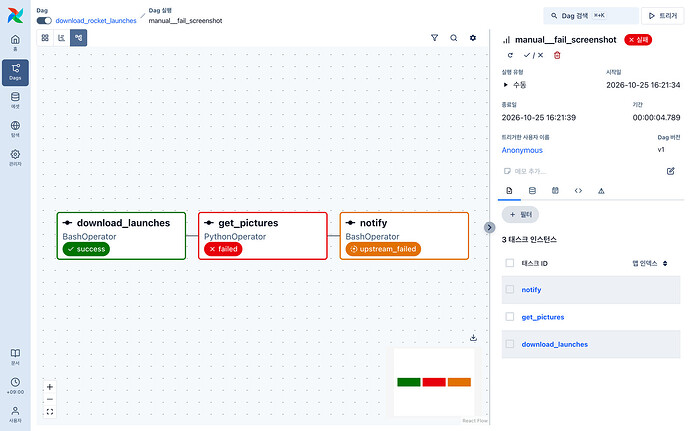Click the green block in minimap
Screen dimensions: 690x431
click(409, 382)
